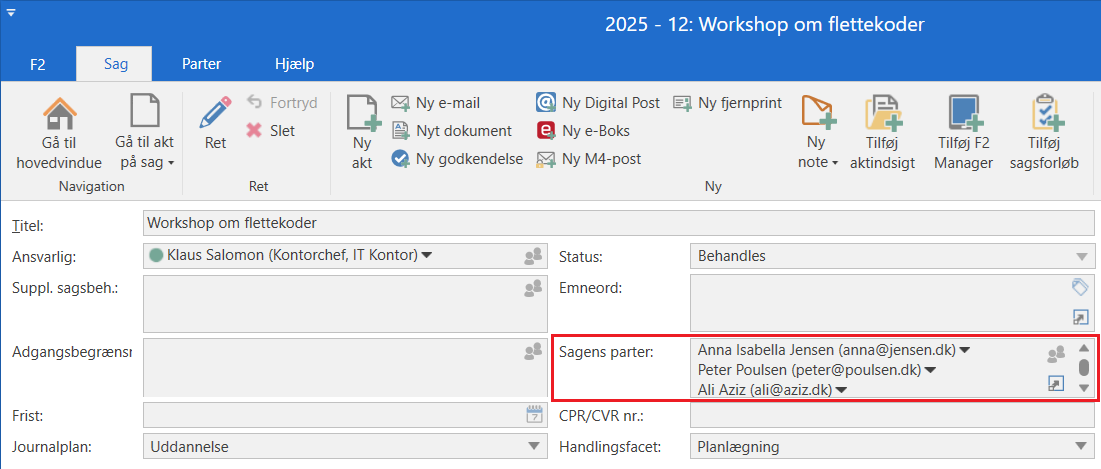1101x469 pixels.
Task: Click Ny Digital Post icon
Action: pos(547,103)
